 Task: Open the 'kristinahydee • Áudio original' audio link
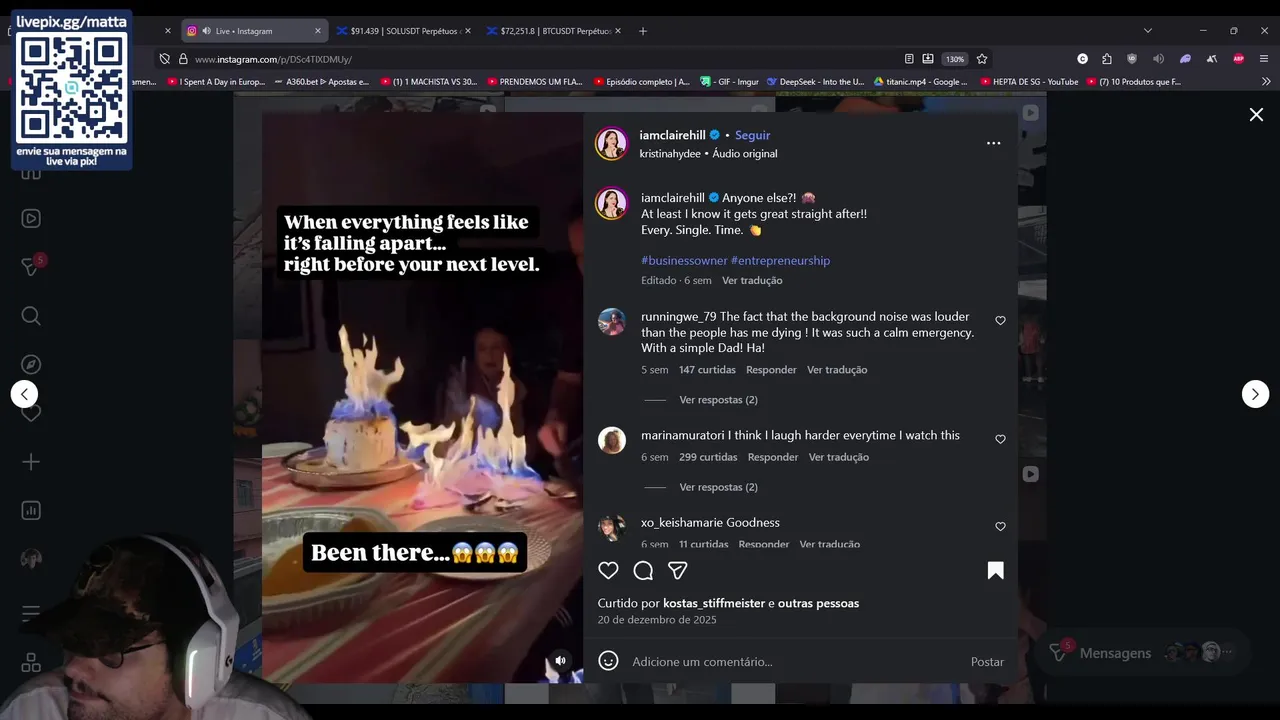708,154
